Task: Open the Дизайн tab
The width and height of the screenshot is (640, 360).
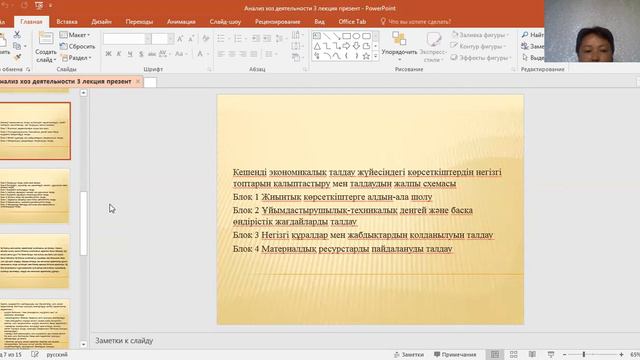Action: pos(102,22)
